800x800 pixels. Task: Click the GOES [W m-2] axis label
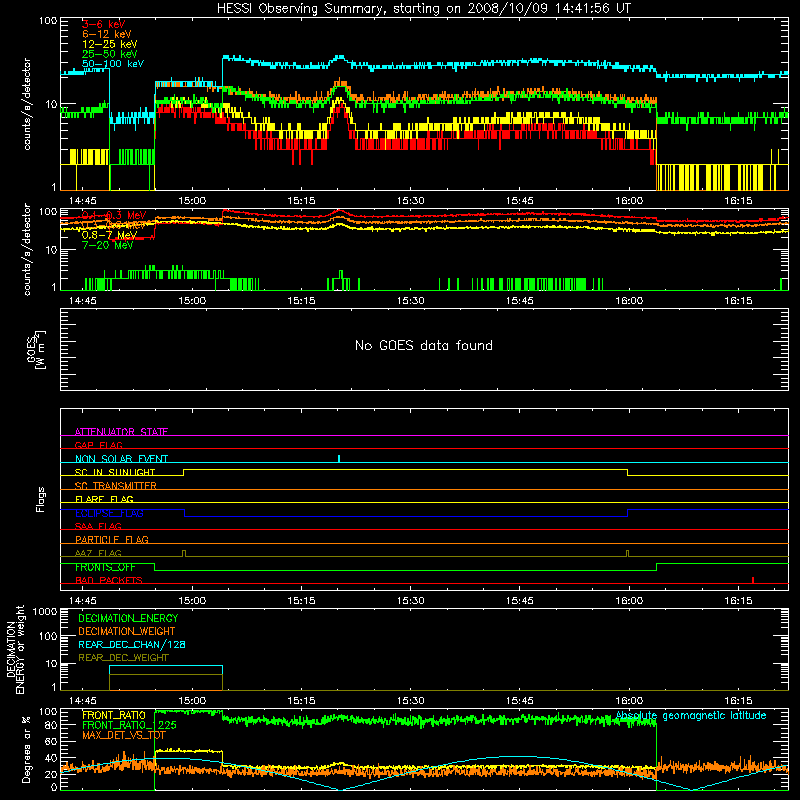pyautogui.click(x=36, y=349)
